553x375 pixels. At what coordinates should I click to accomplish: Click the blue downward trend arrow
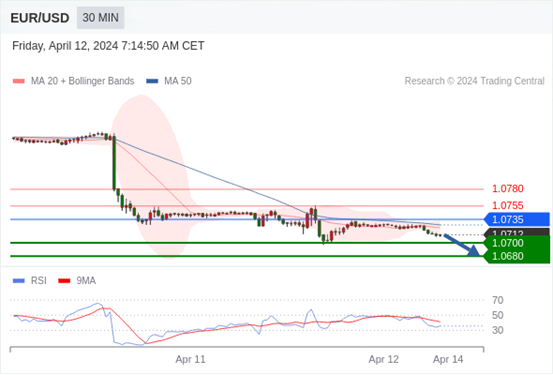pos(461,244)
